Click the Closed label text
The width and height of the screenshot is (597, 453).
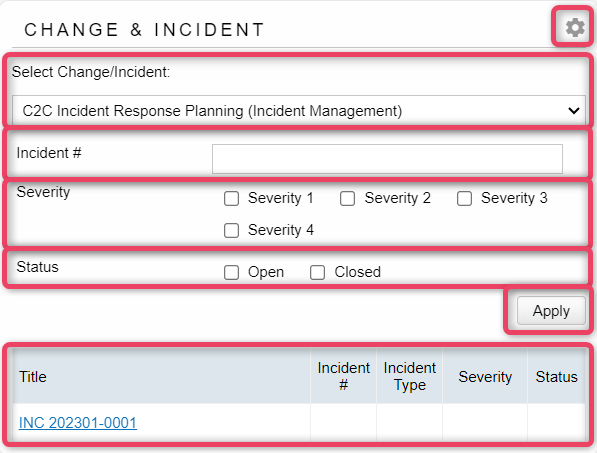358,272
